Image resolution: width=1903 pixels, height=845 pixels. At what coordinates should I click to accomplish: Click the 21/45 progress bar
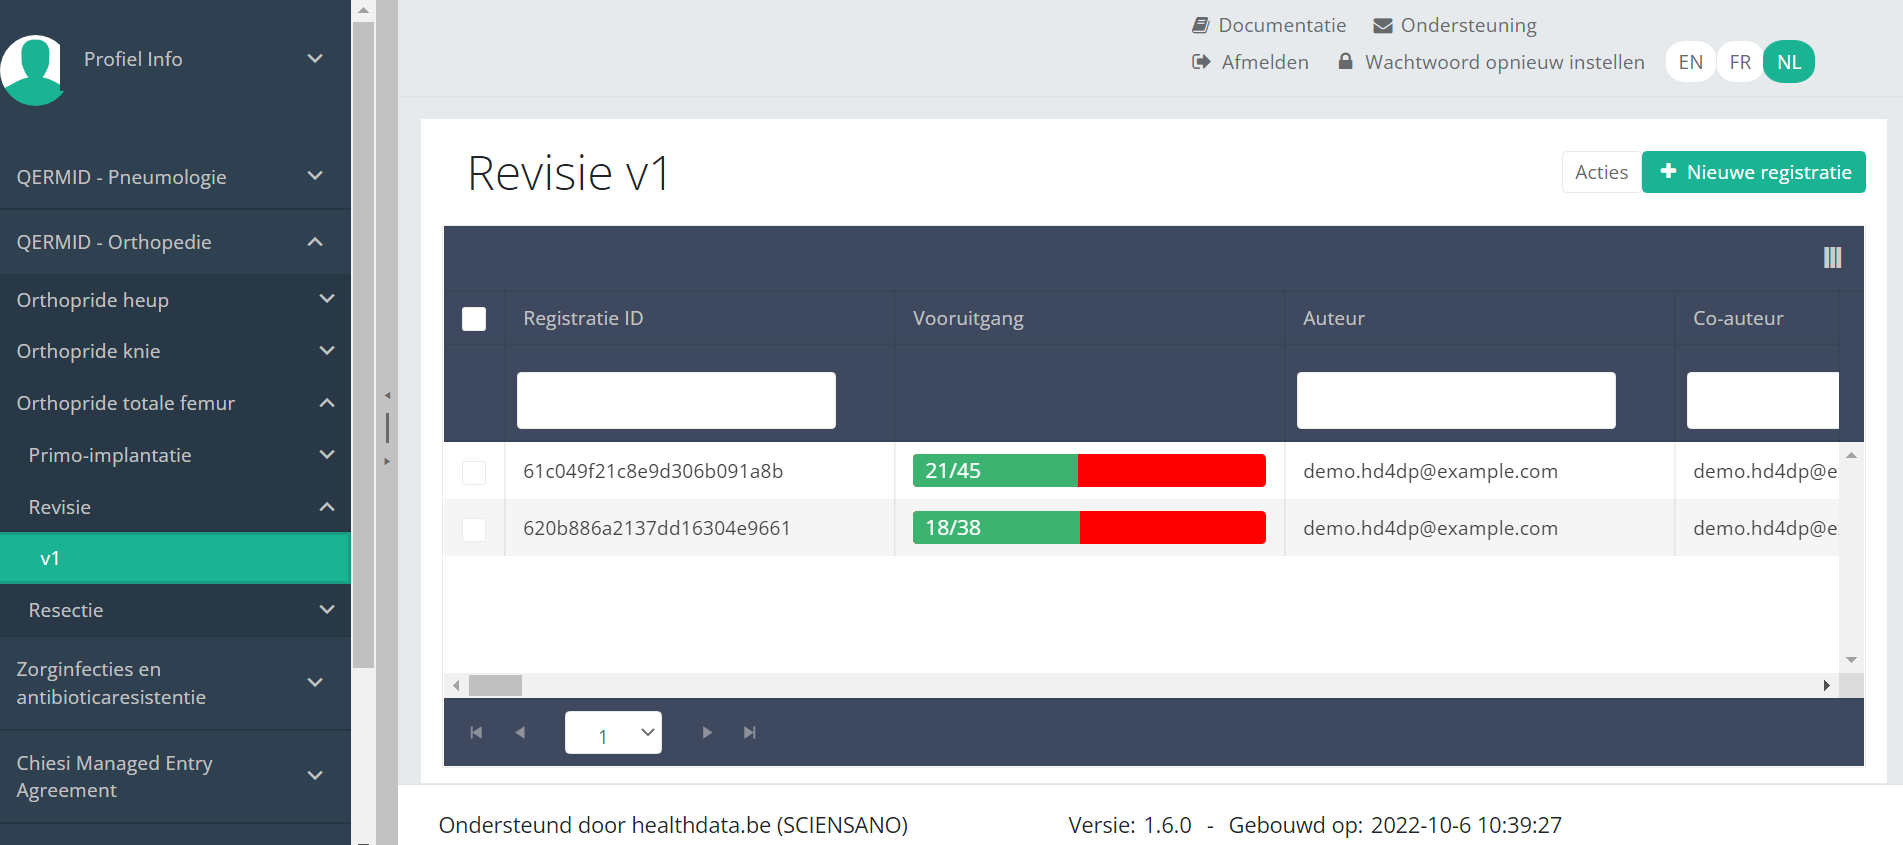coord(1088,471)
